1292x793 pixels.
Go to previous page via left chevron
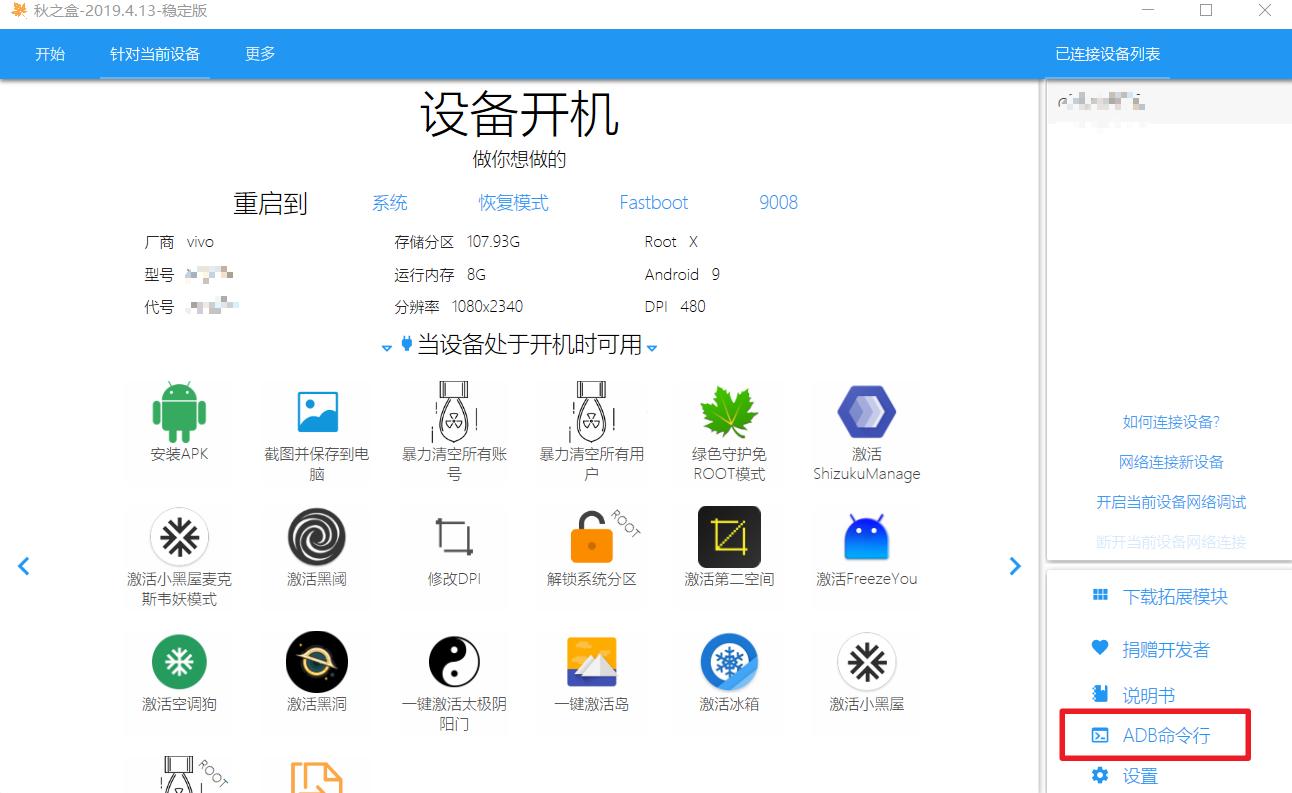click(x=23, y=566)
